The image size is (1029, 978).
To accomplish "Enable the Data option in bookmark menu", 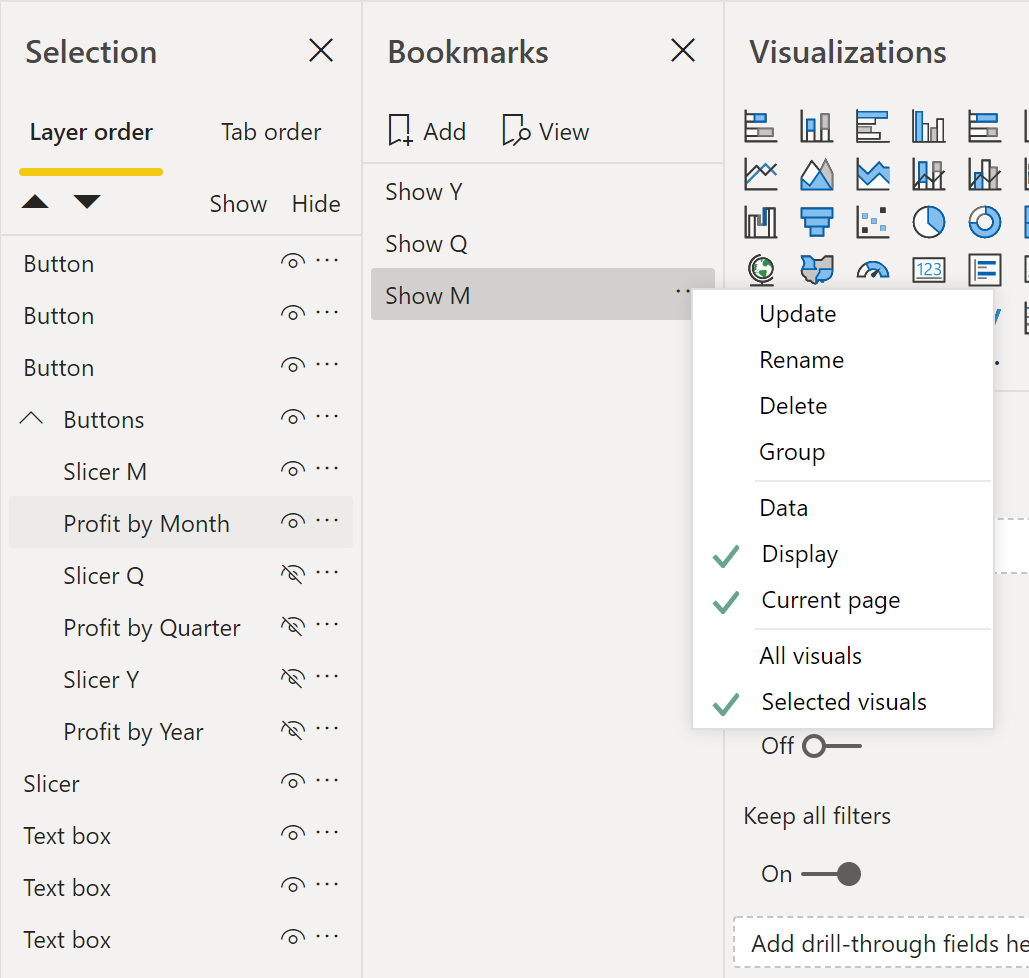I will [843, 508].
